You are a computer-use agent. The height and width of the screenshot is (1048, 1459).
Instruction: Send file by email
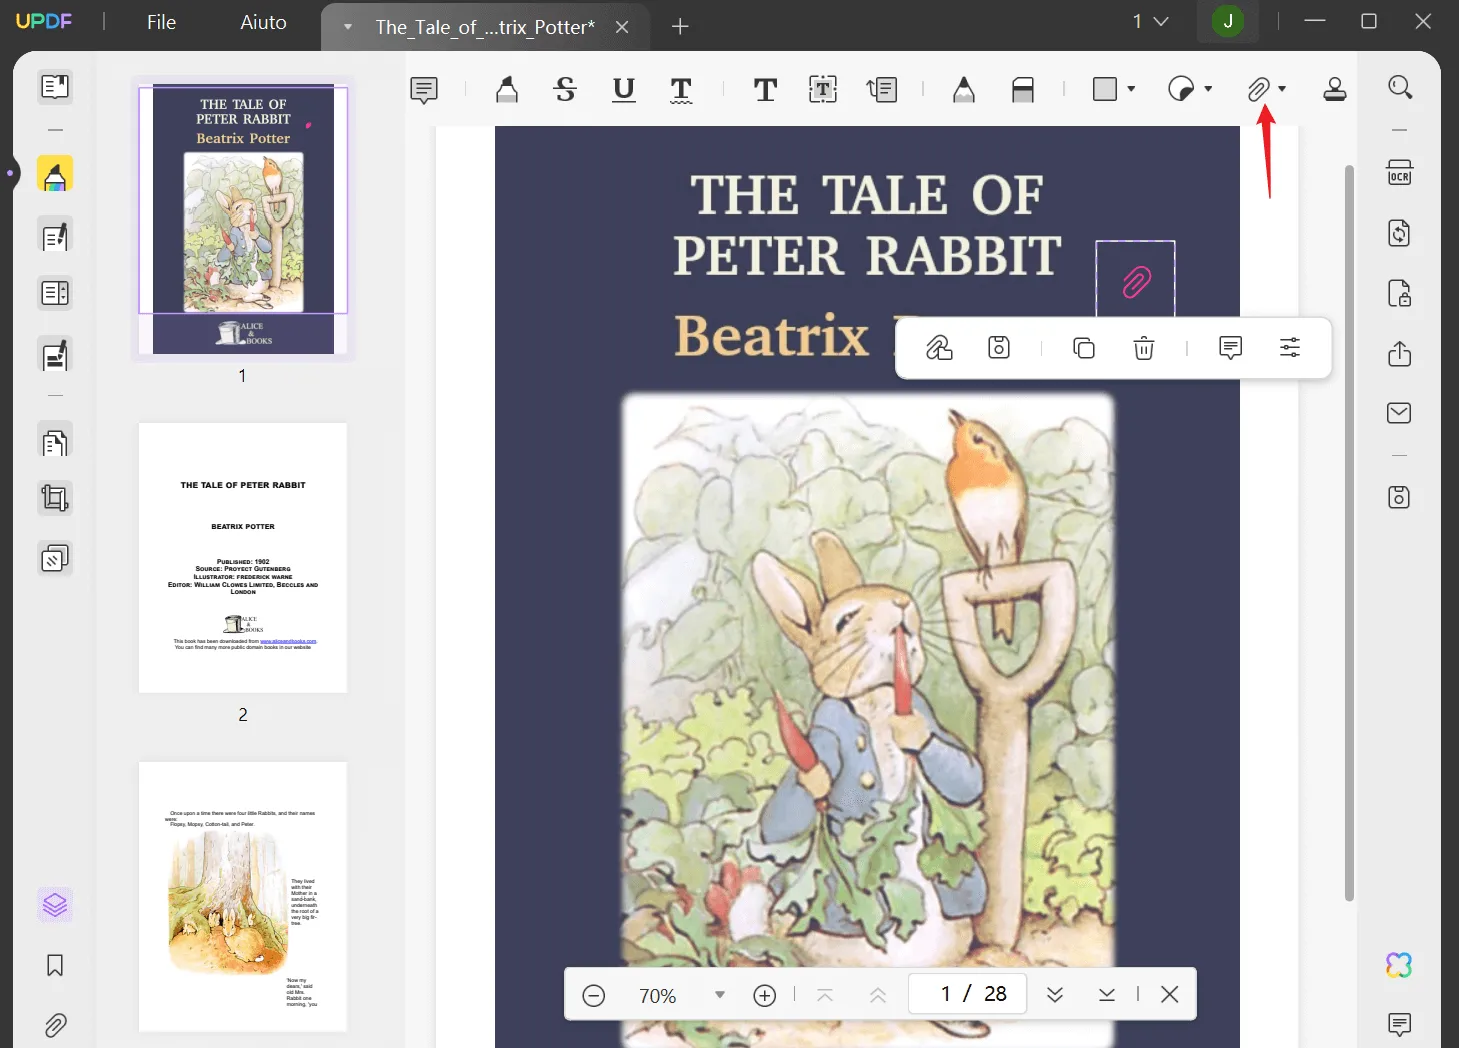(x=1399, y=413)
